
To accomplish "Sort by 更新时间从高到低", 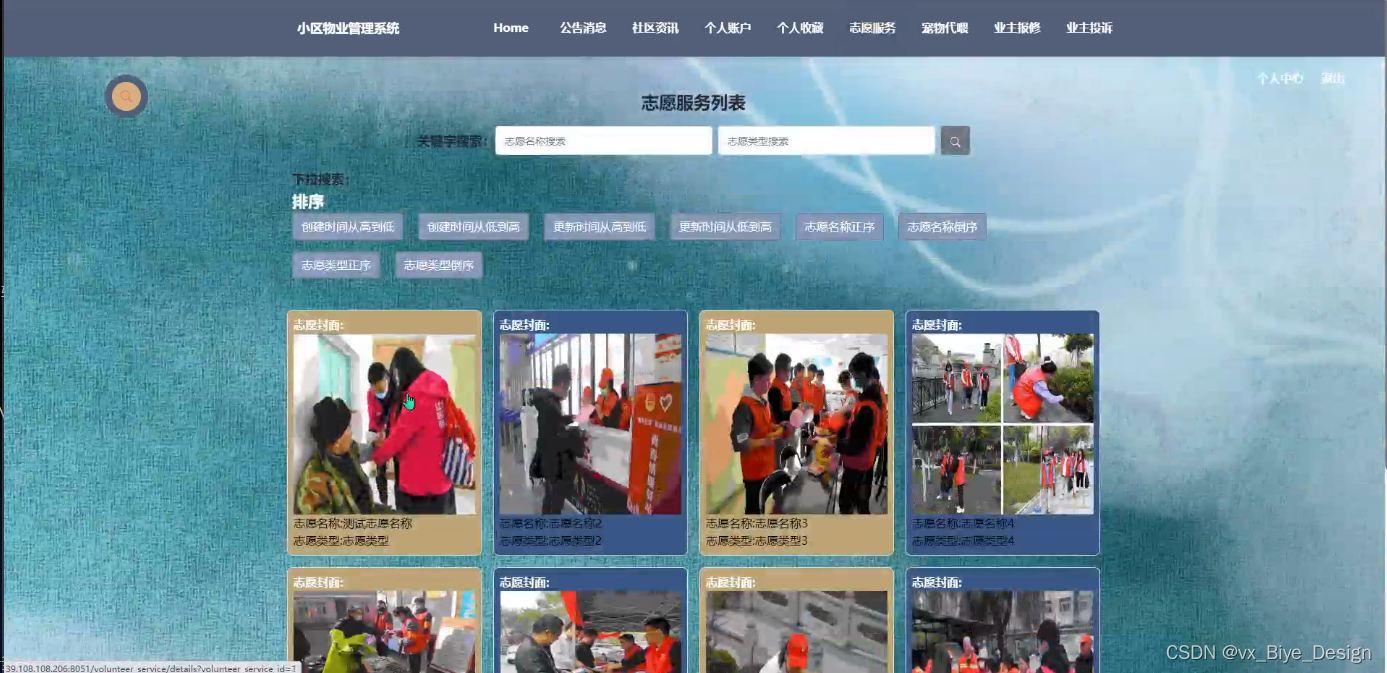I will [x=599, y=227].
